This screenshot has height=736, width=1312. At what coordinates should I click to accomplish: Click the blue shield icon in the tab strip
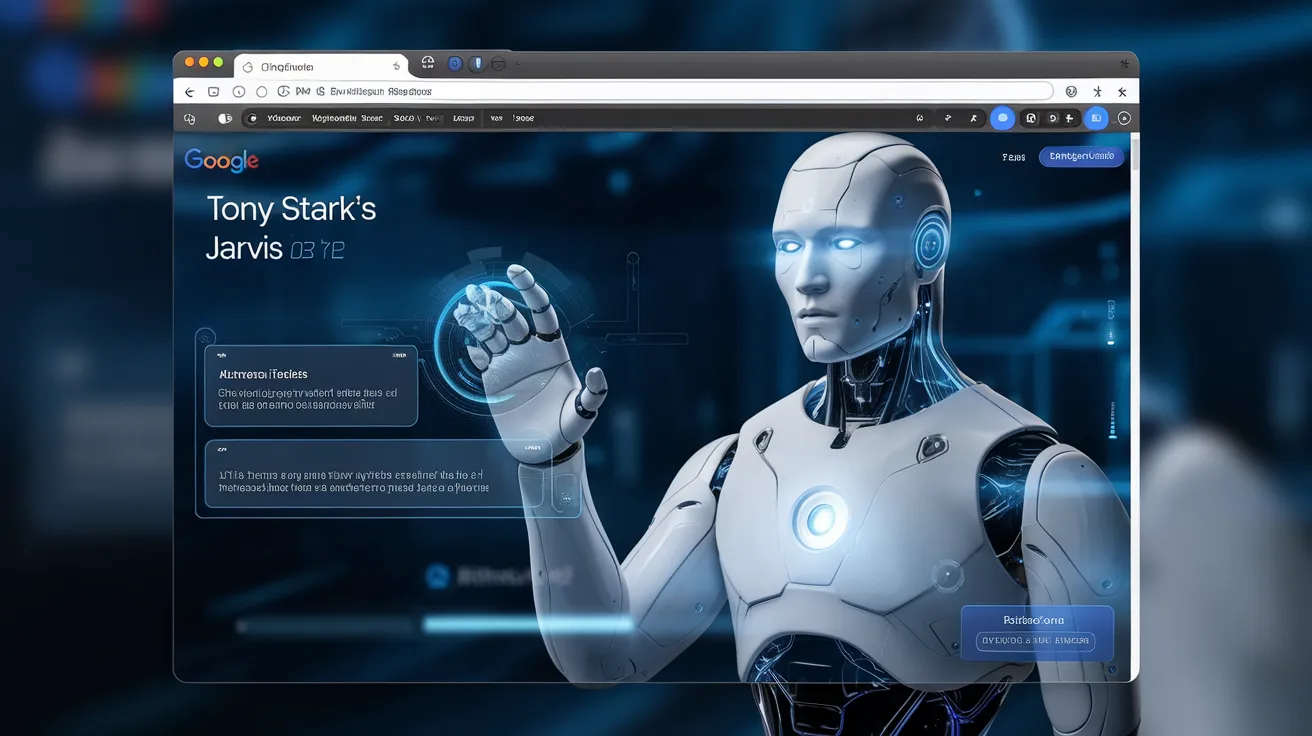pos(477,64)
